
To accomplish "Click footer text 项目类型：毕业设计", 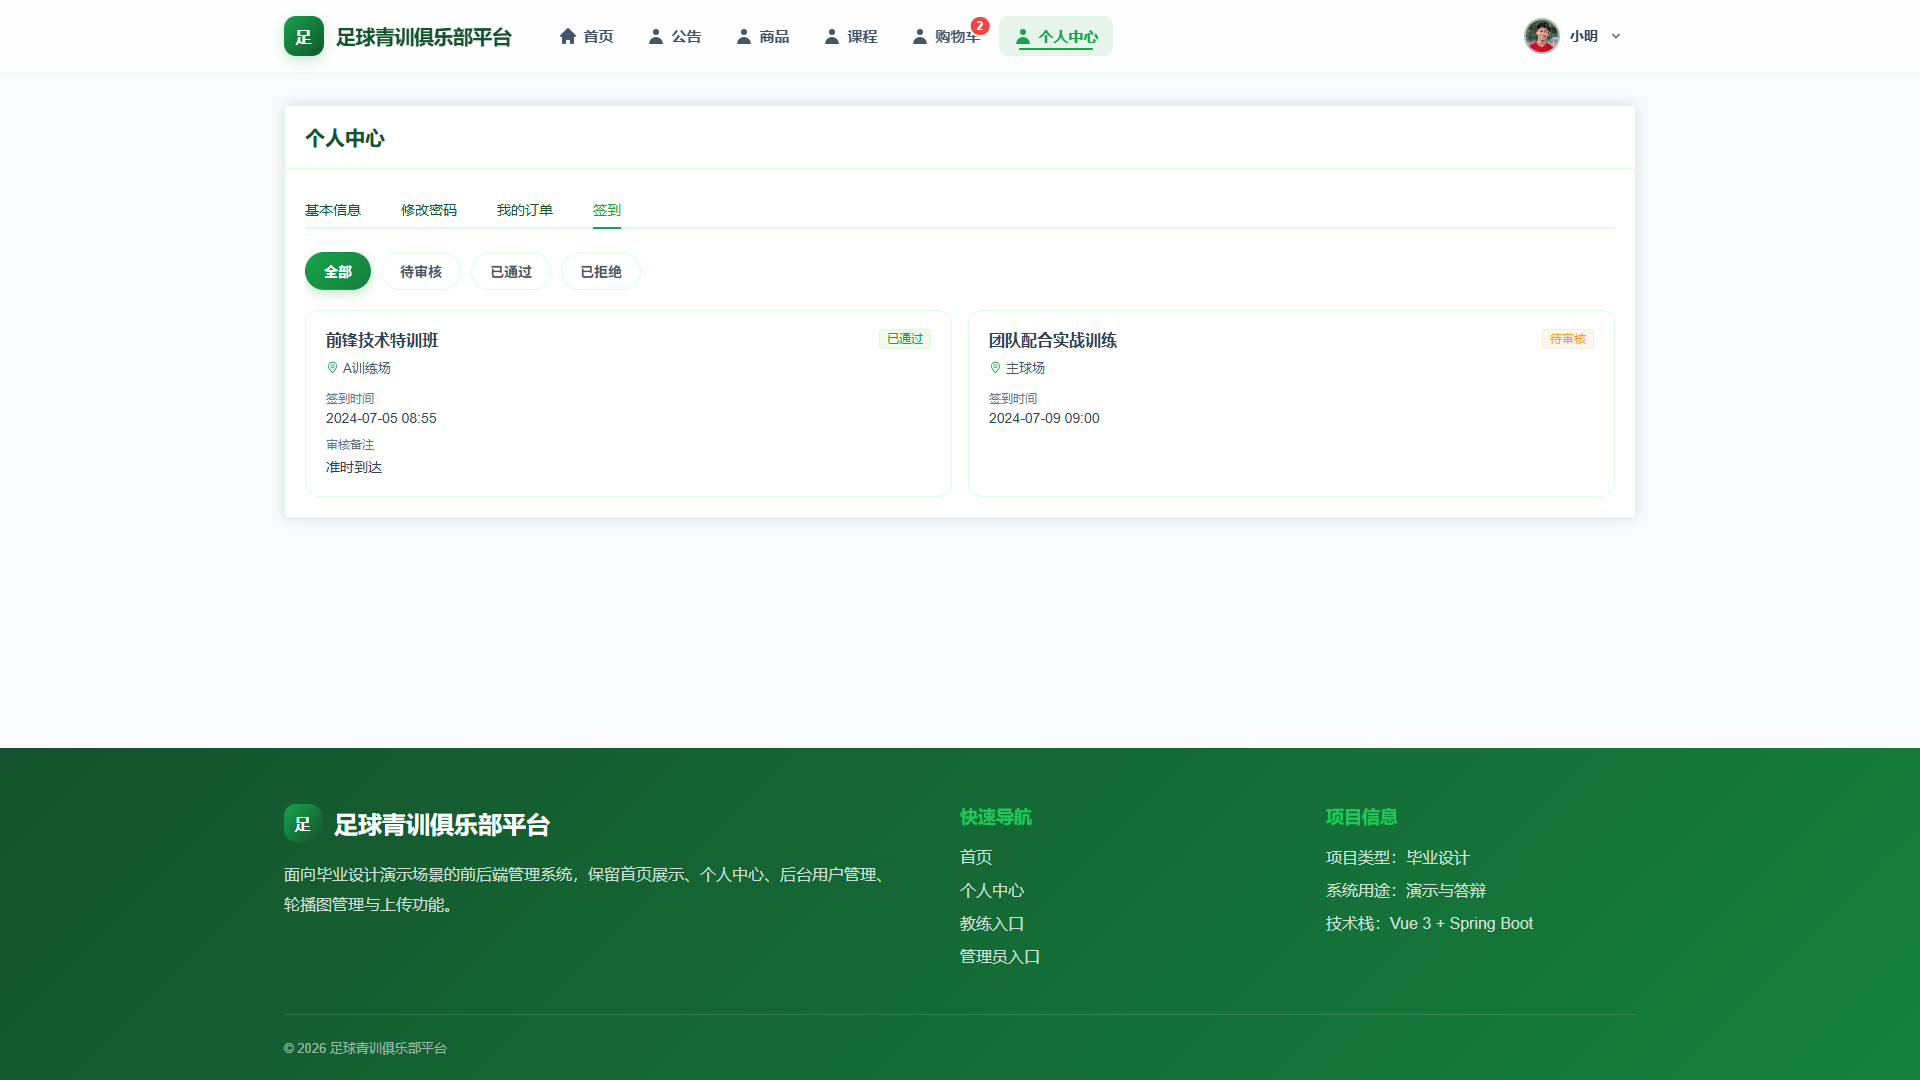I will pos(1398,857).
